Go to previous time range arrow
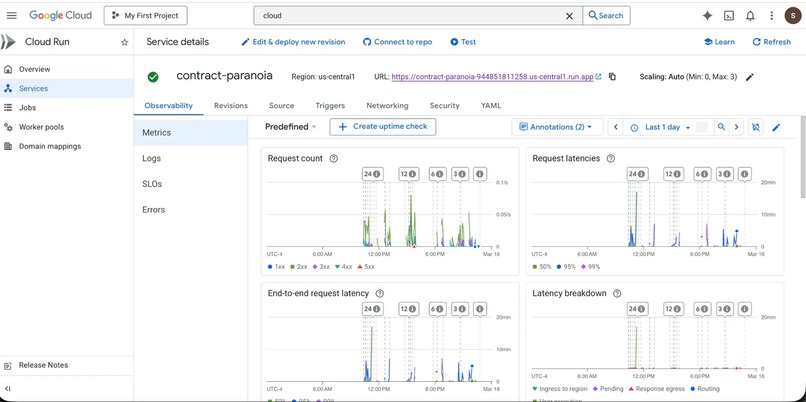This screenshot has width=806, height=402. click(615, 127)
